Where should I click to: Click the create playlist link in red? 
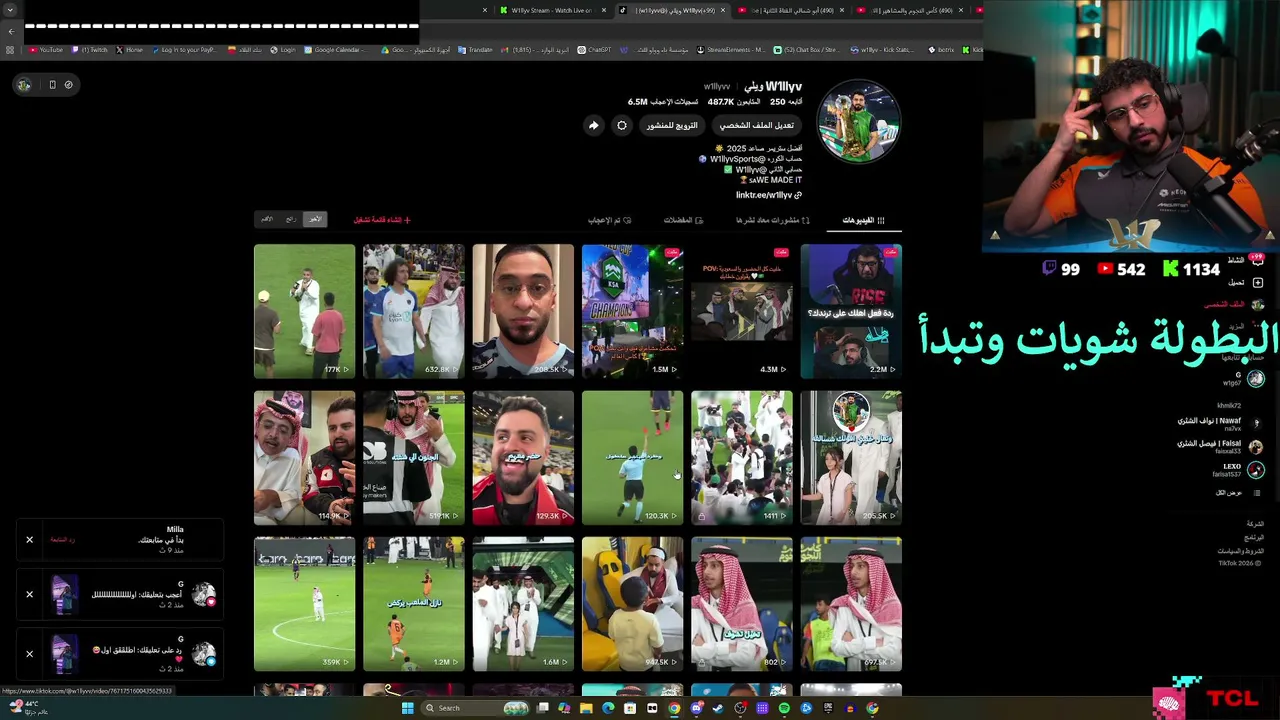pos(381,220)
